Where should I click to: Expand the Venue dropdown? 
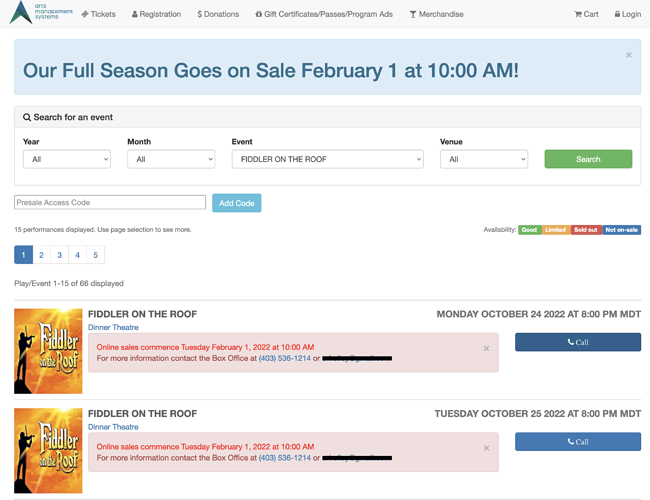[484, 159]
